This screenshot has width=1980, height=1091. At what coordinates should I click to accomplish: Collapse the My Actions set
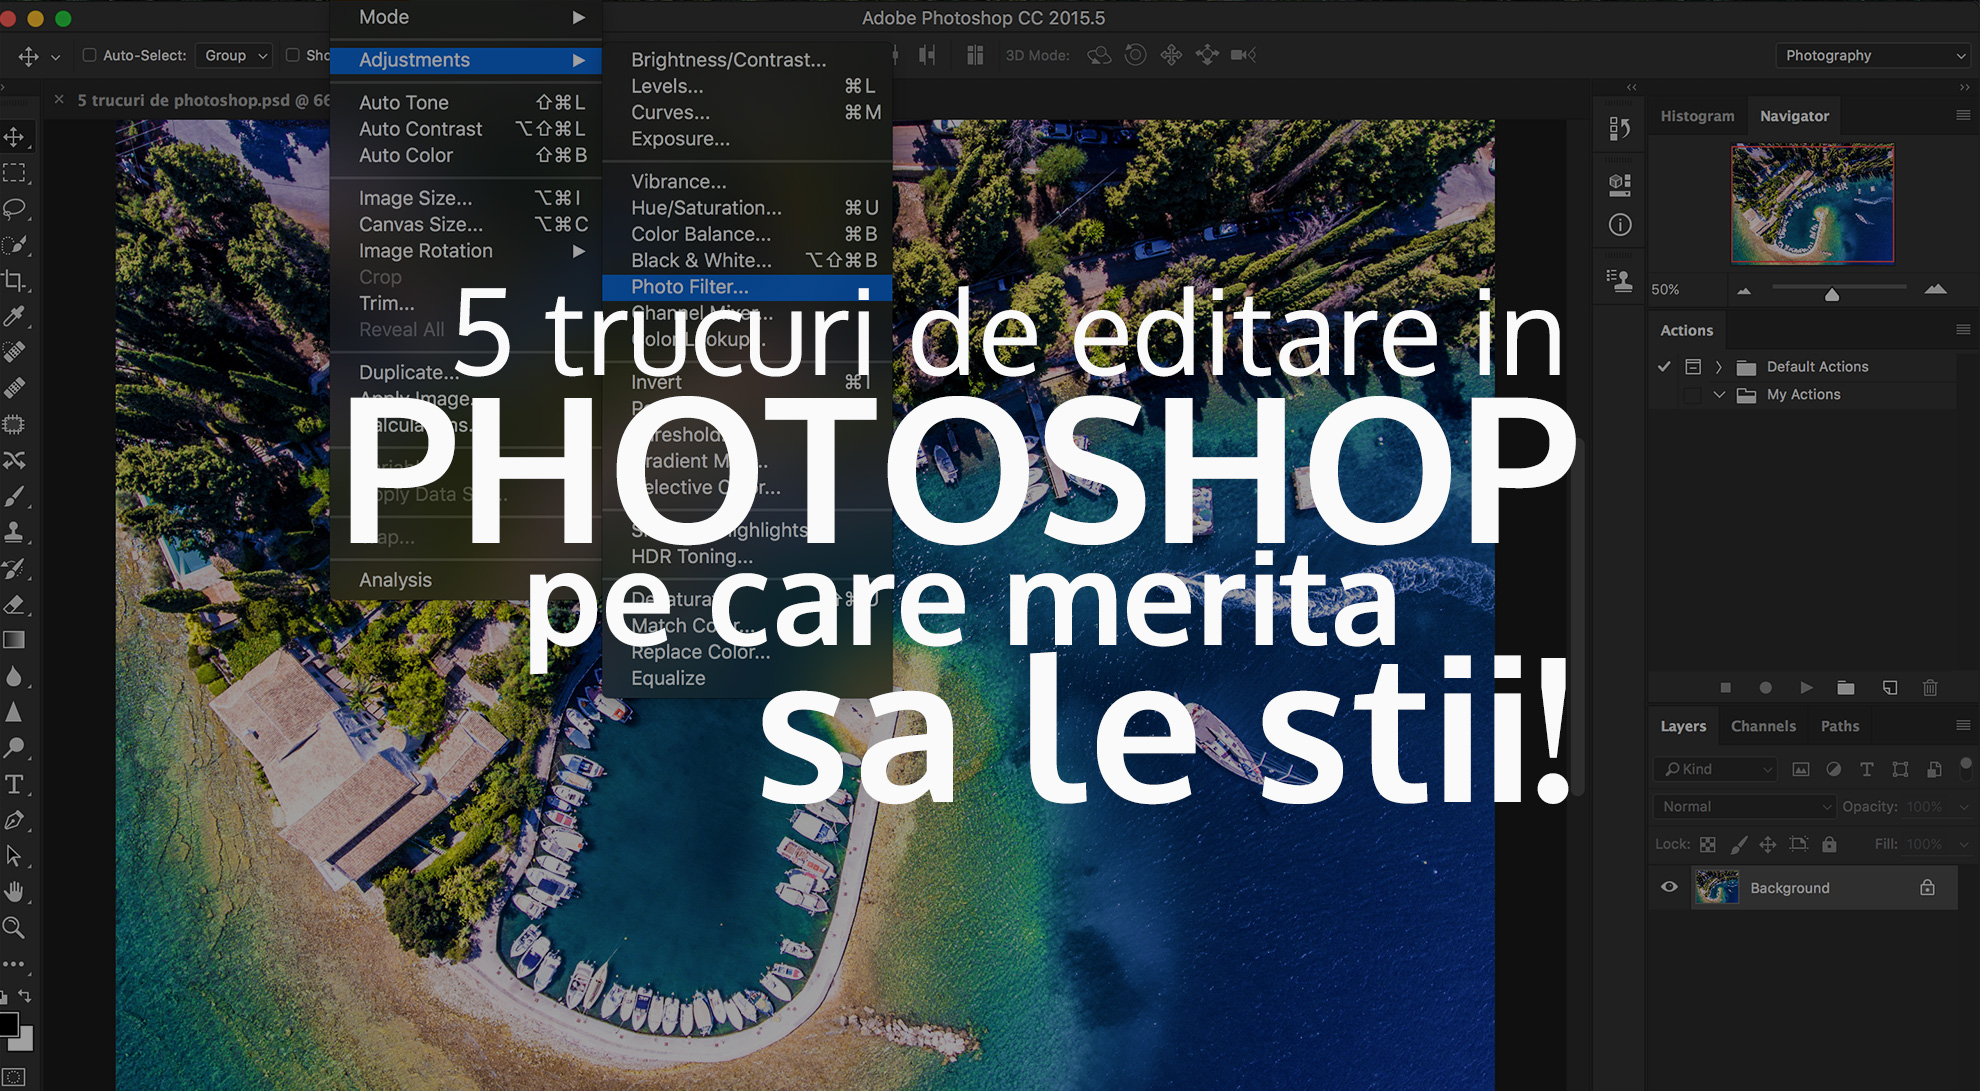coord(1719,395)
